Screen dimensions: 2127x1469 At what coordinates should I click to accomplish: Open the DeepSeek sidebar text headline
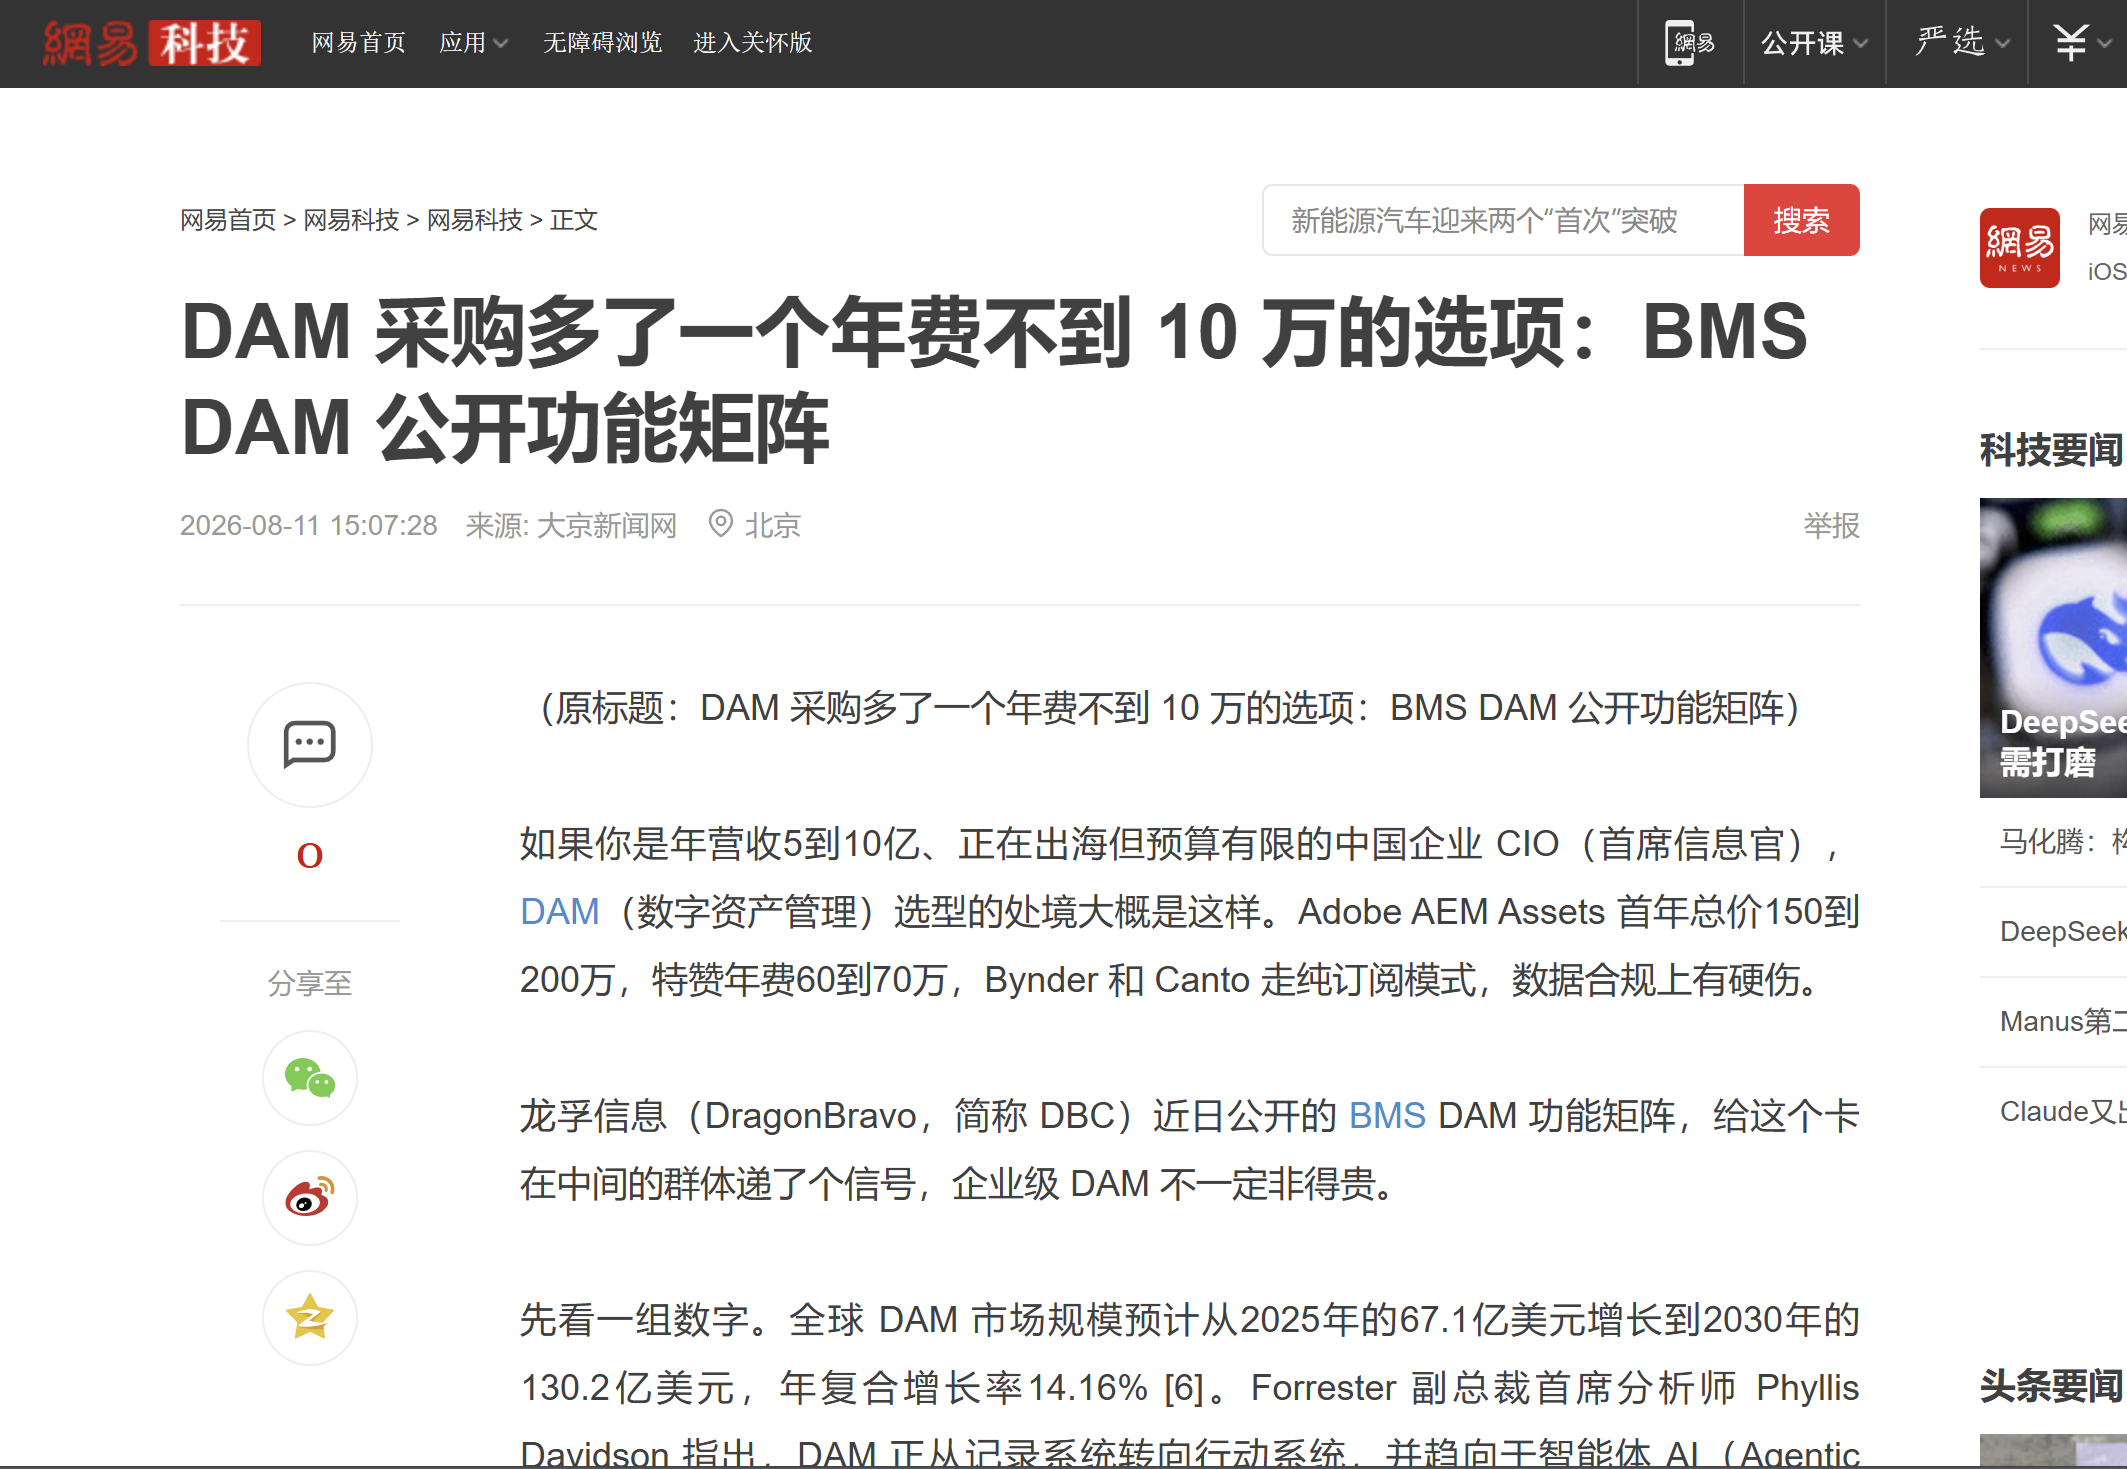tap(2063, 932)
